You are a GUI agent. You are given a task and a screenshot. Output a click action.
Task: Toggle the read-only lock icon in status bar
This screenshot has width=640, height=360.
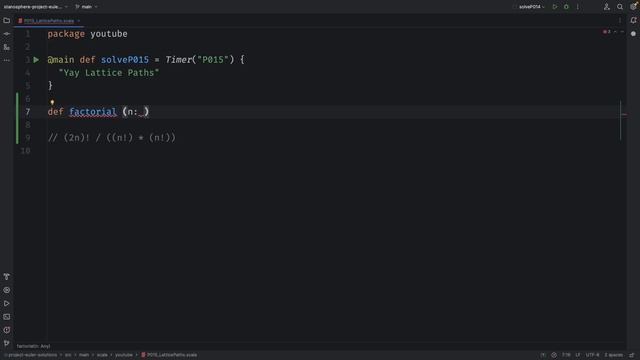point(632,355)
